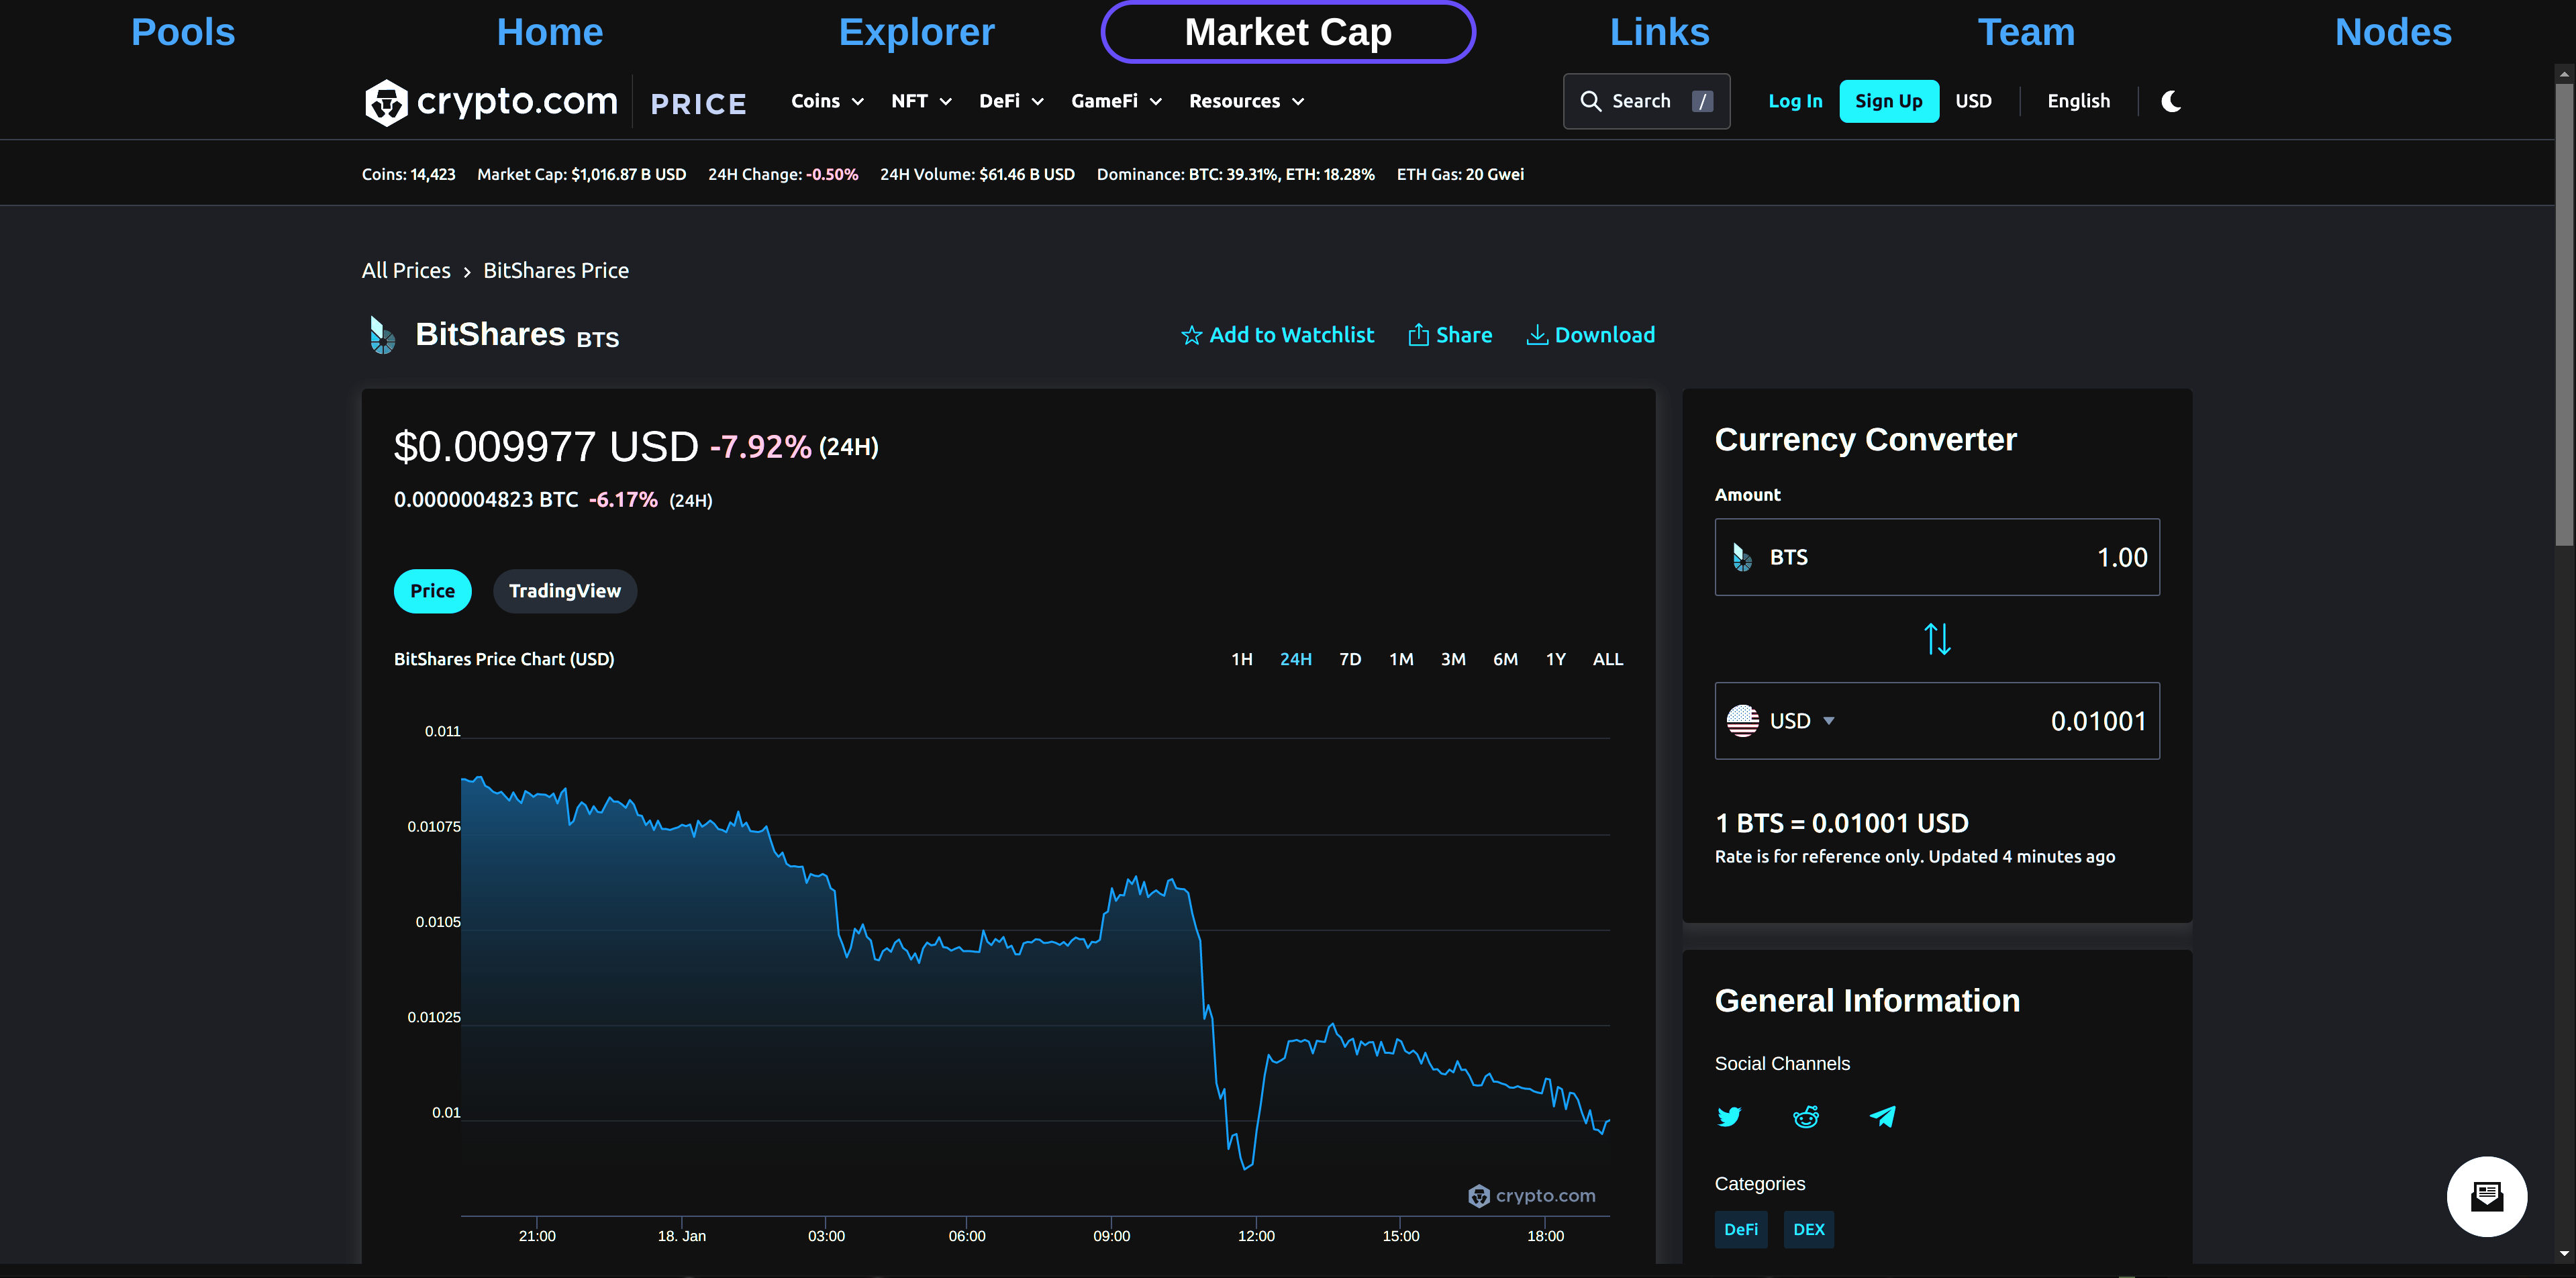
Task: Click the Add to Watchlist star
Action: [1191, 336]
